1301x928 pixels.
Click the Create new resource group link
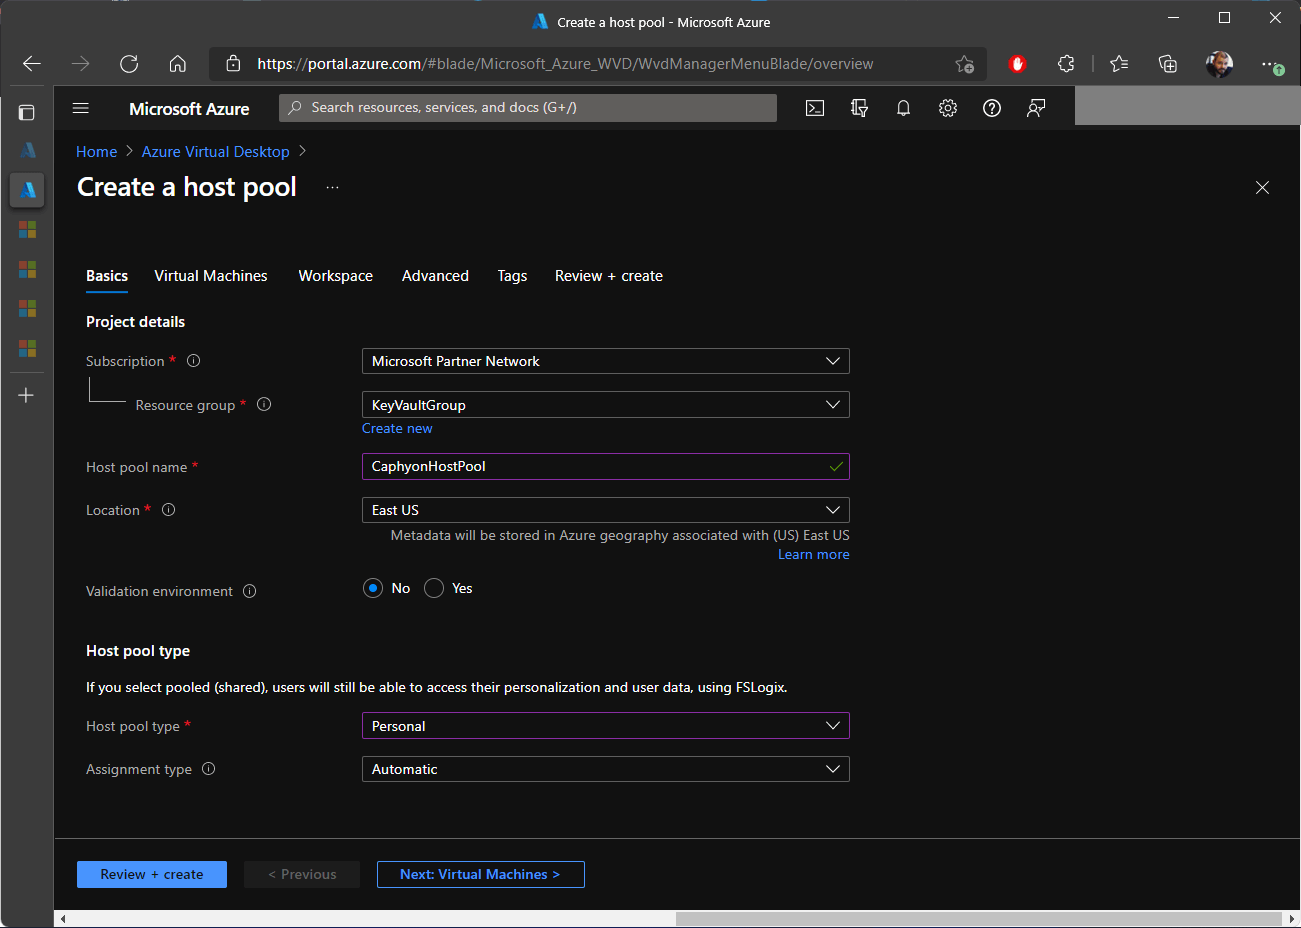point(397,428)
